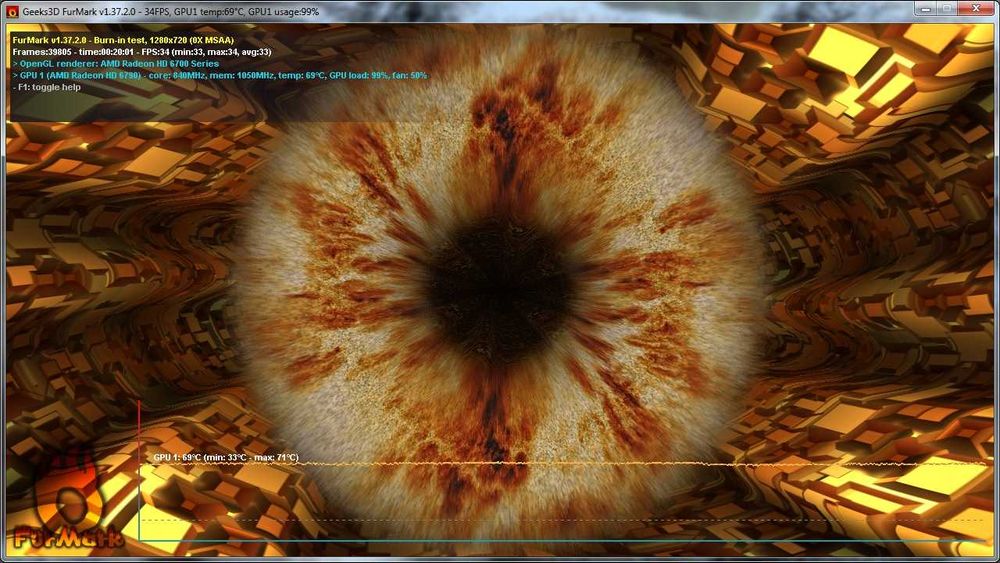Image resolution: width=1000 pixels, height=563 pixels.
Task: Maximize the FurMark window
Action: click(x=947, y=9)
